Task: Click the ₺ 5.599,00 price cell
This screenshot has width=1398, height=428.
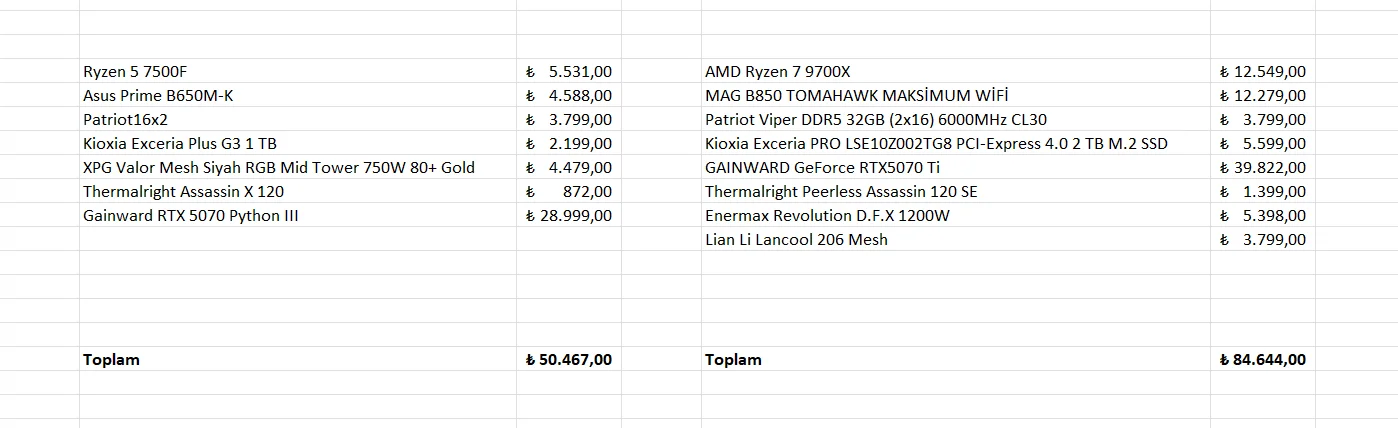Action: coord(1263,143)
